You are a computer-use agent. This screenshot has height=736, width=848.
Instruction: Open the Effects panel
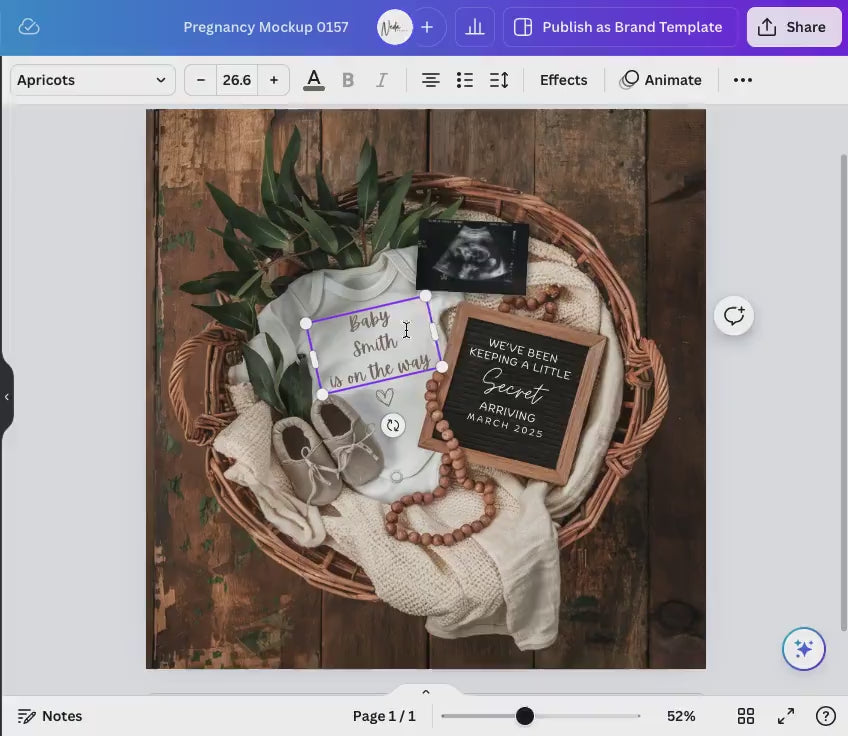563,80
